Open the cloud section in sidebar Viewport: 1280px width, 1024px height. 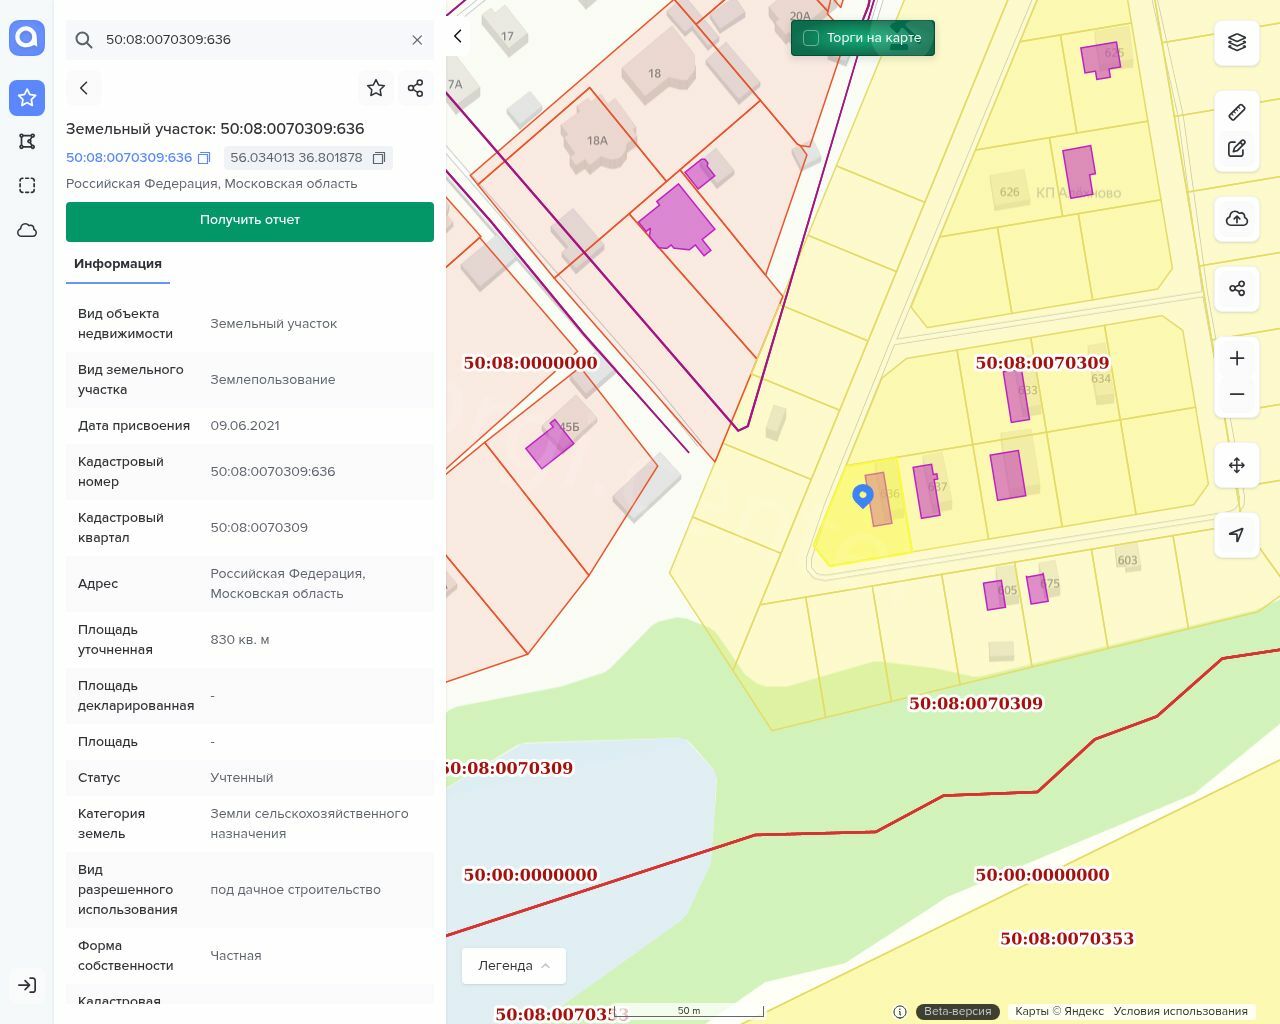click(27, 230)
